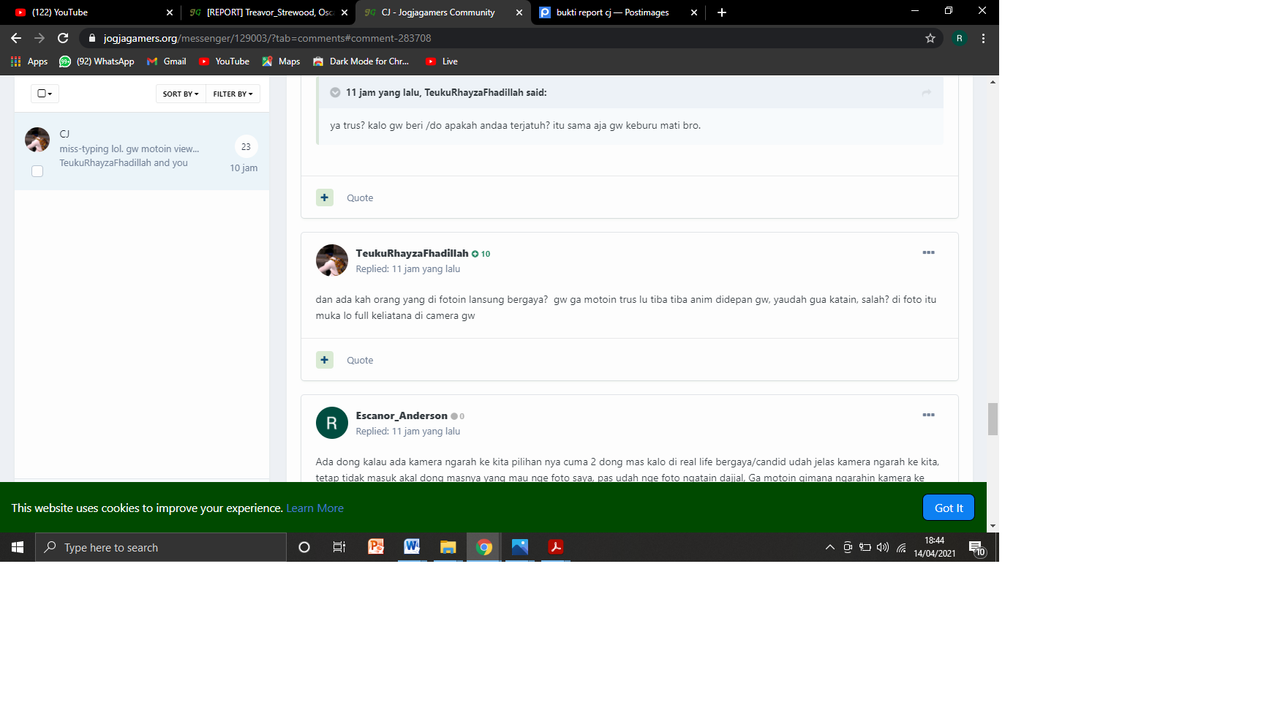The image size is (1280, 711).
Task: Open the Live bookmark
Action: (x=441, y=61)
